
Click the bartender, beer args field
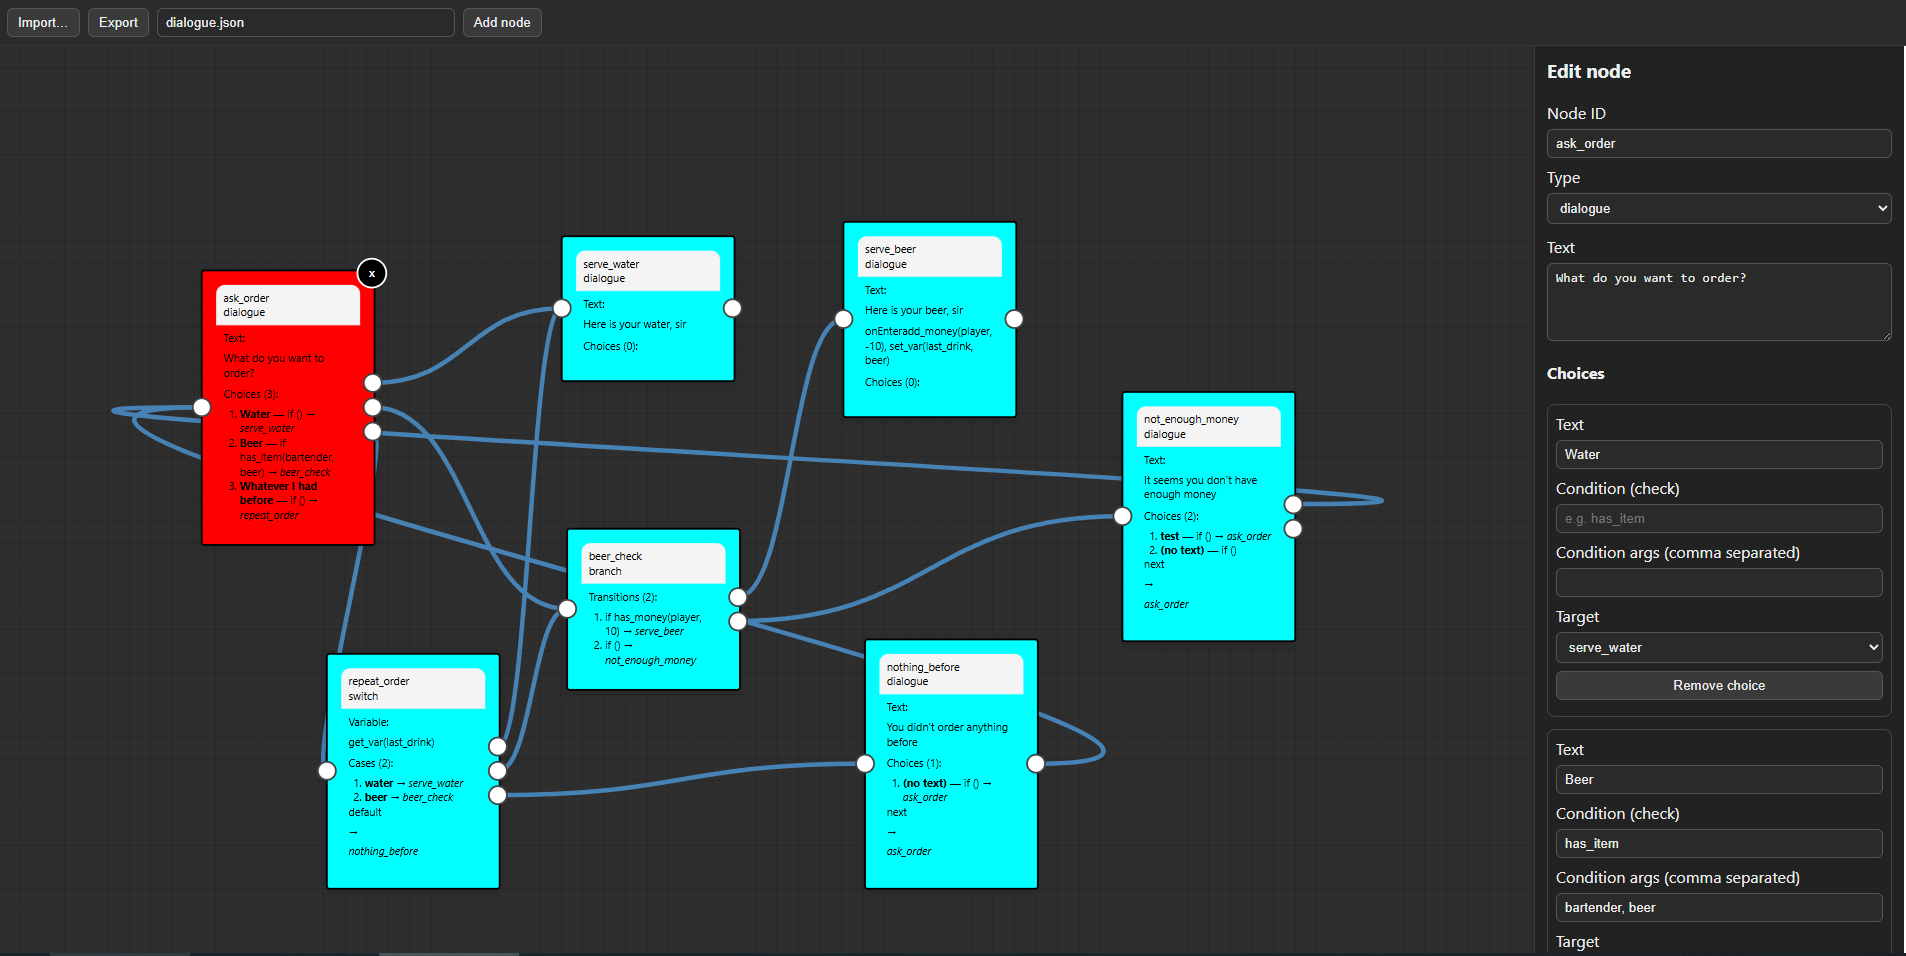pyautogui.click(x=1718, y=907)
